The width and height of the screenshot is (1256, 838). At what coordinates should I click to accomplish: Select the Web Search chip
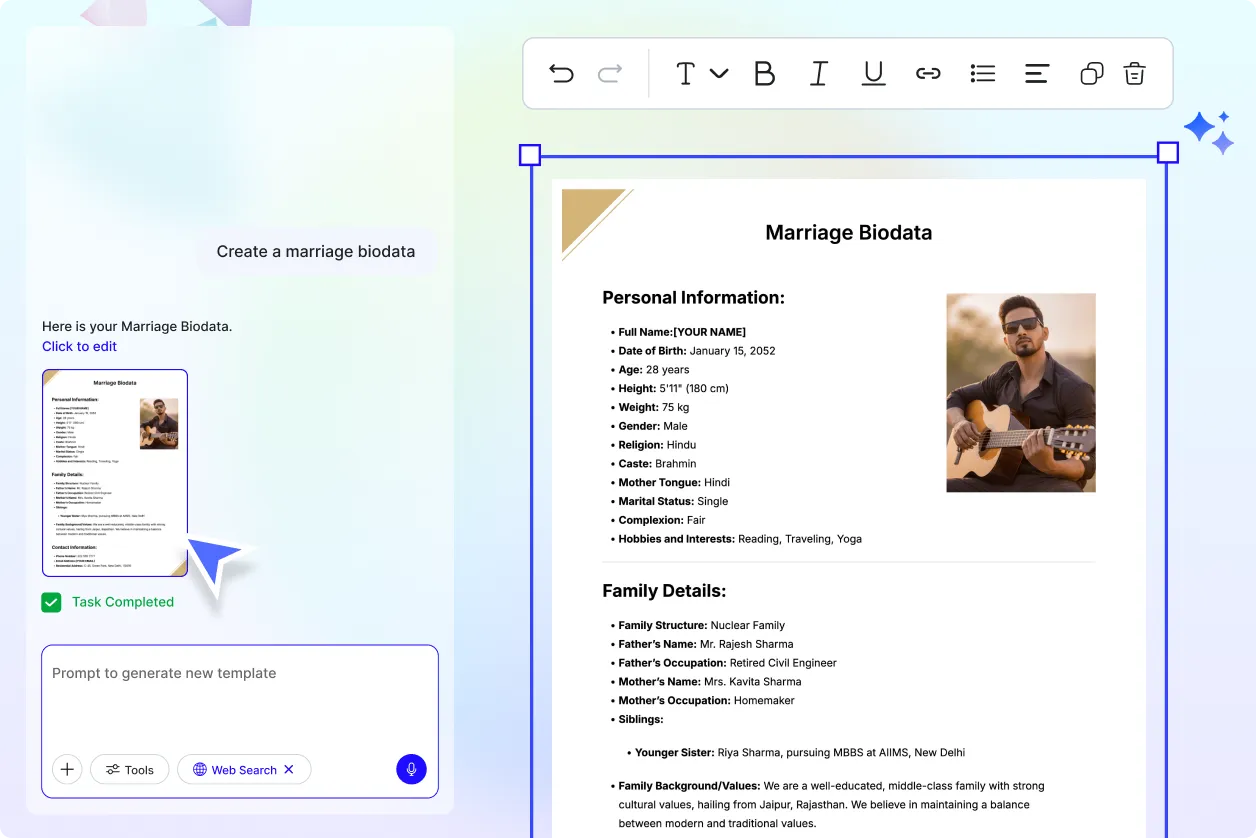pyautogui.click(x=244, y=769)
